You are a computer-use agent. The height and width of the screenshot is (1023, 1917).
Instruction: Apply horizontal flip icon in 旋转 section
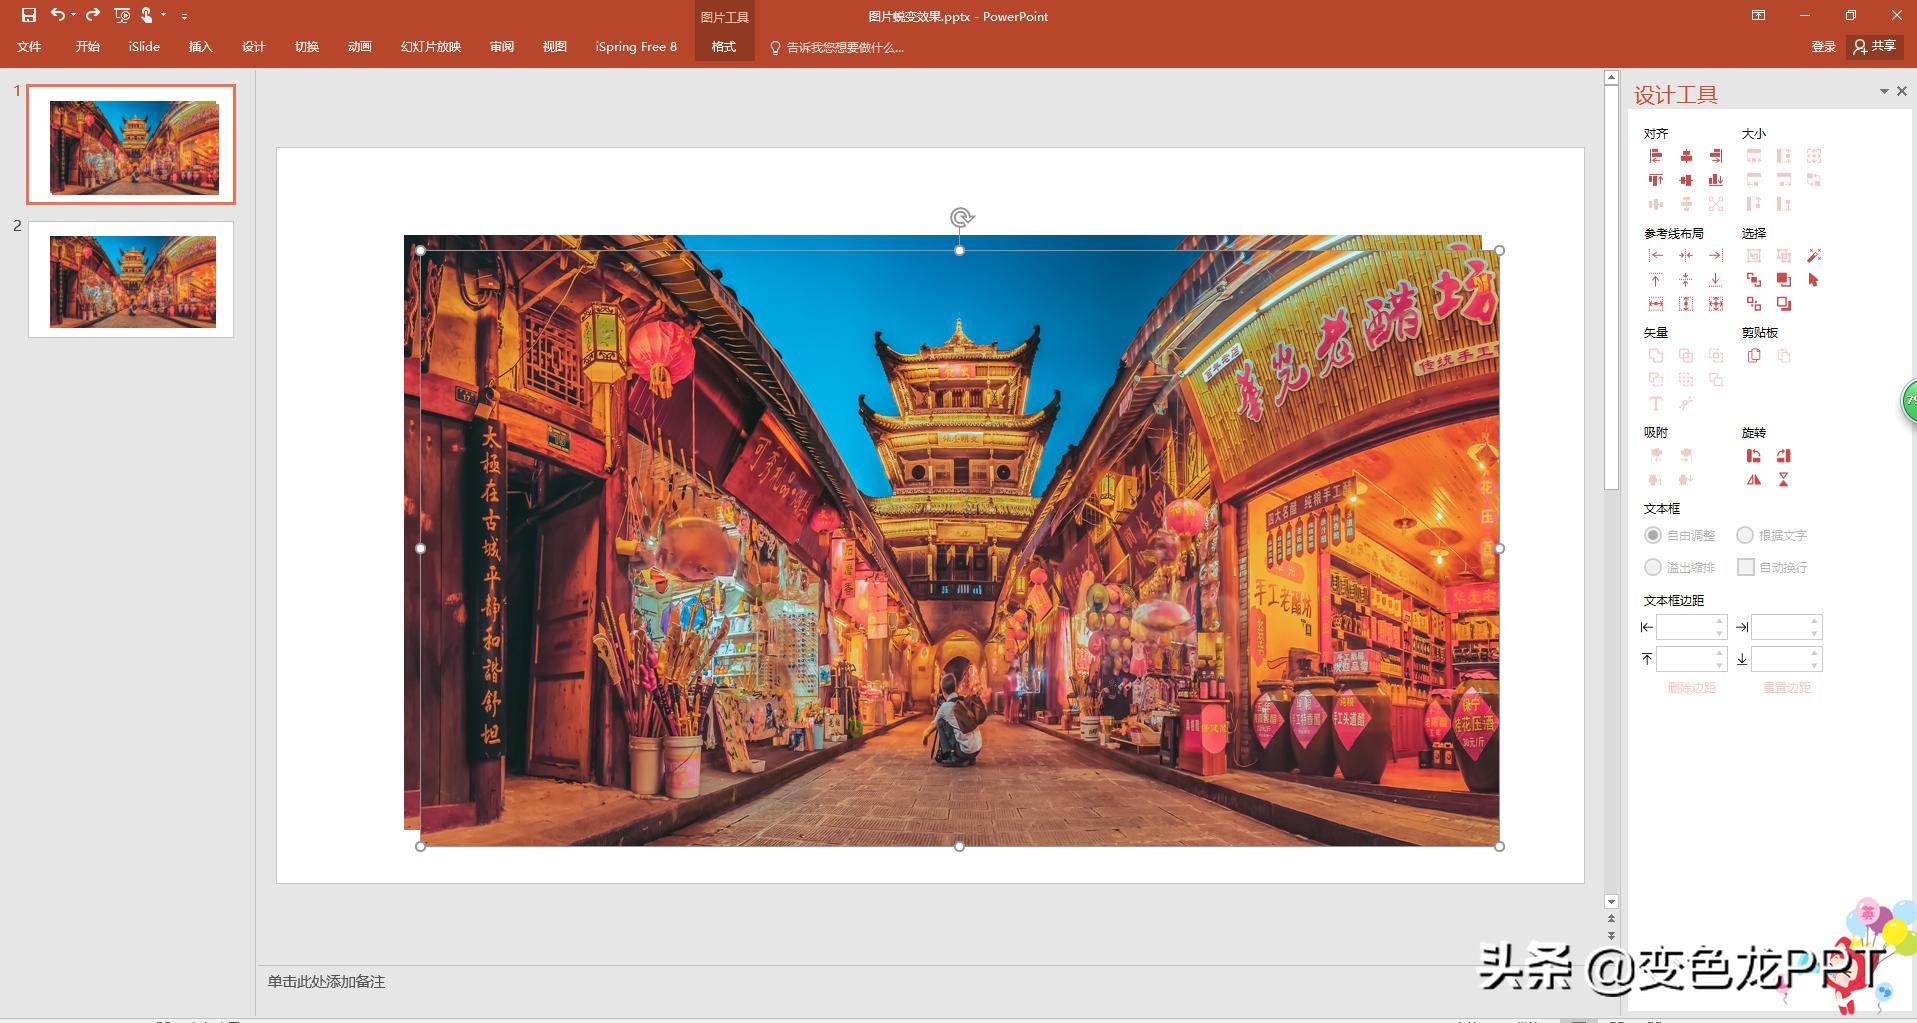(1754, 479)
